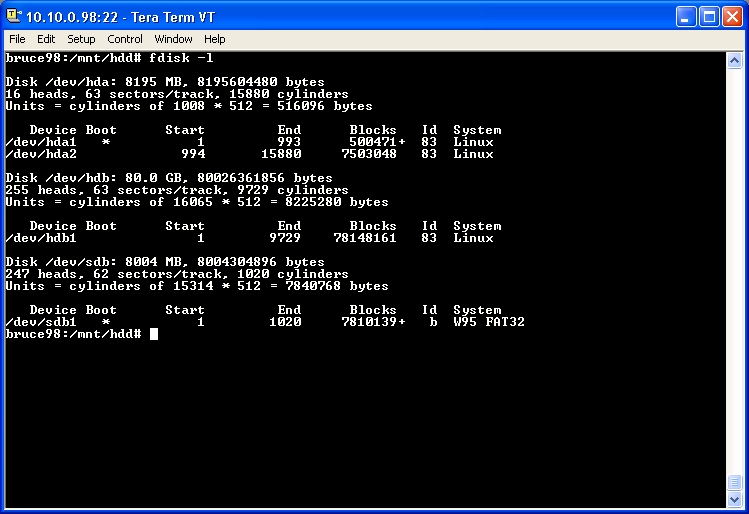Image resolution: width=749 pixels, height=514 pixels.
Task: Click the terminal cursor at the last prompt
Action: tap(154, 334)
